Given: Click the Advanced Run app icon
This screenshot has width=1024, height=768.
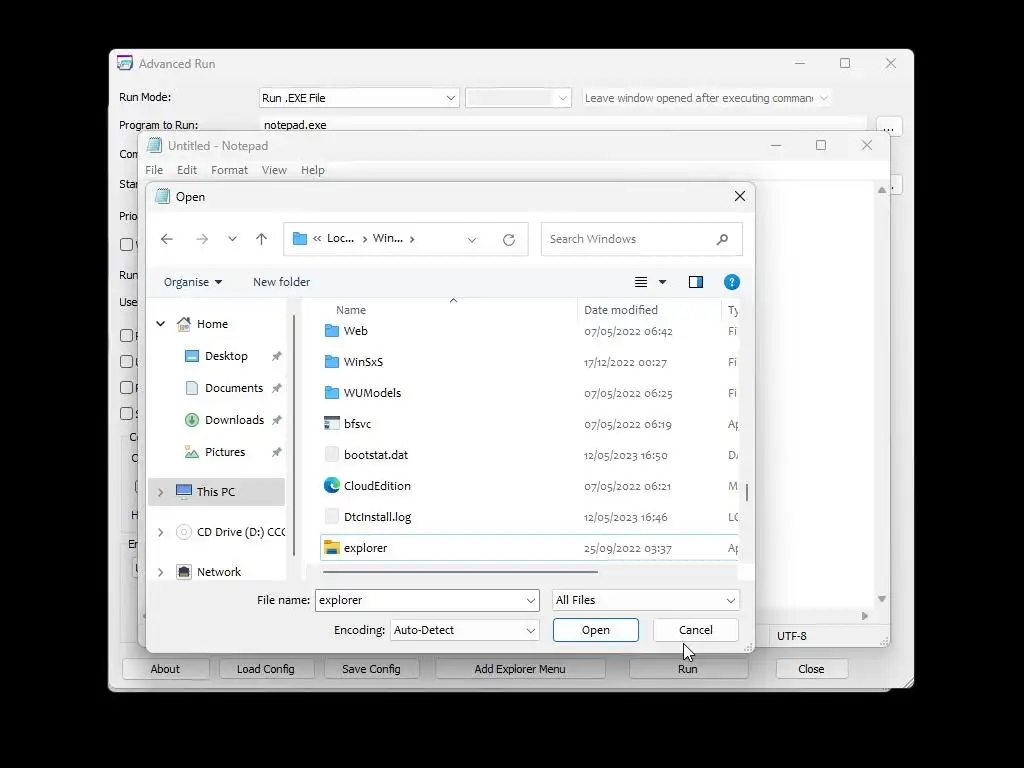Looking at the screenshot, I should coord(125,63).
